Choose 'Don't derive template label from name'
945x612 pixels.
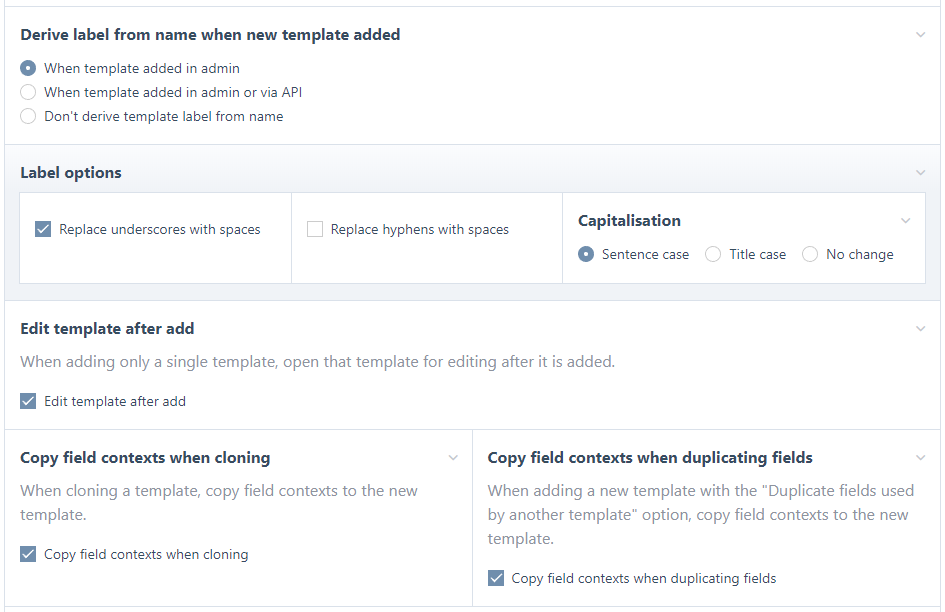pos(28,116)
